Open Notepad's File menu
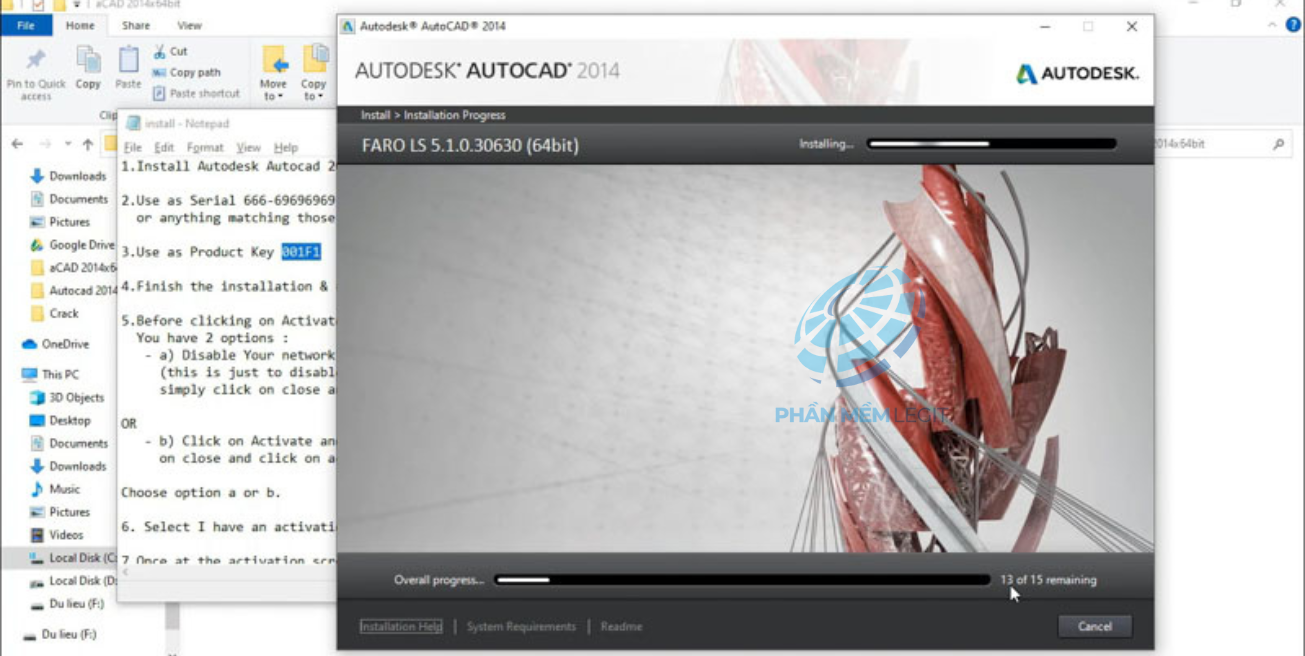1305x656 pixels. click(x=132, y=148)
